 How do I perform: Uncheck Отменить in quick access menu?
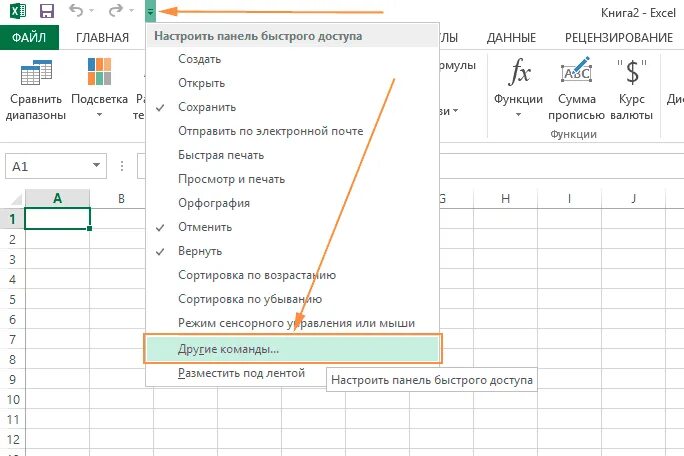pyautogui.click(x=292, y=227)
